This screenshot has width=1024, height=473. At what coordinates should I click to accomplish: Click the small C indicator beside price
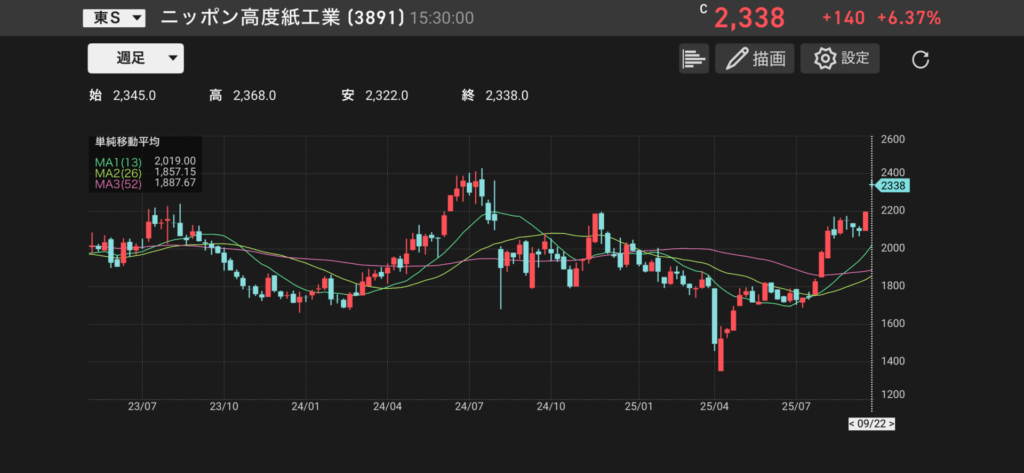click(703, 9)
